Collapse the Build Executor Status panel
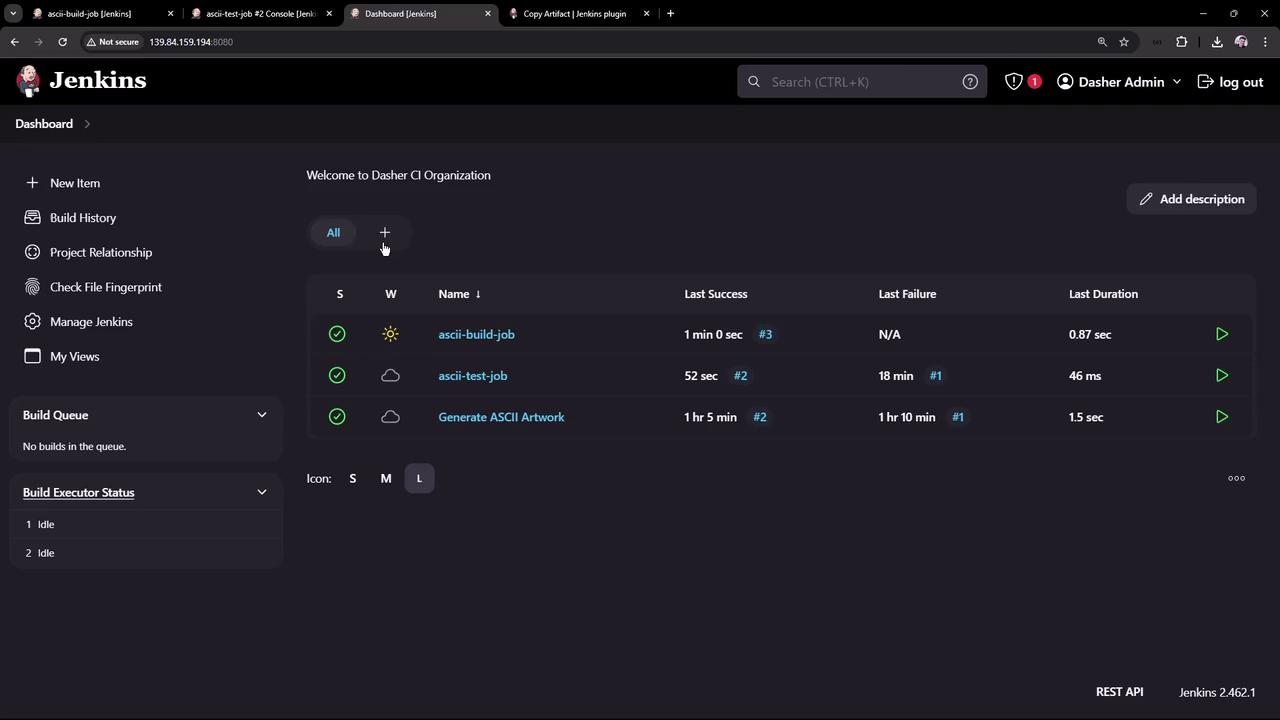The width and height of the screenshot is (1280, 720). click(x=262, y=492)
